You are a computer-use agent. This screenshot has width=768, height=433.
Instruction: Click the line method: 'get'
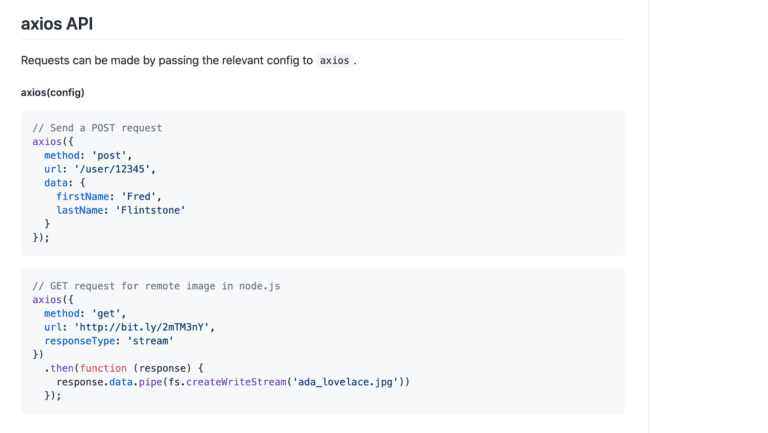coord(85,313)
